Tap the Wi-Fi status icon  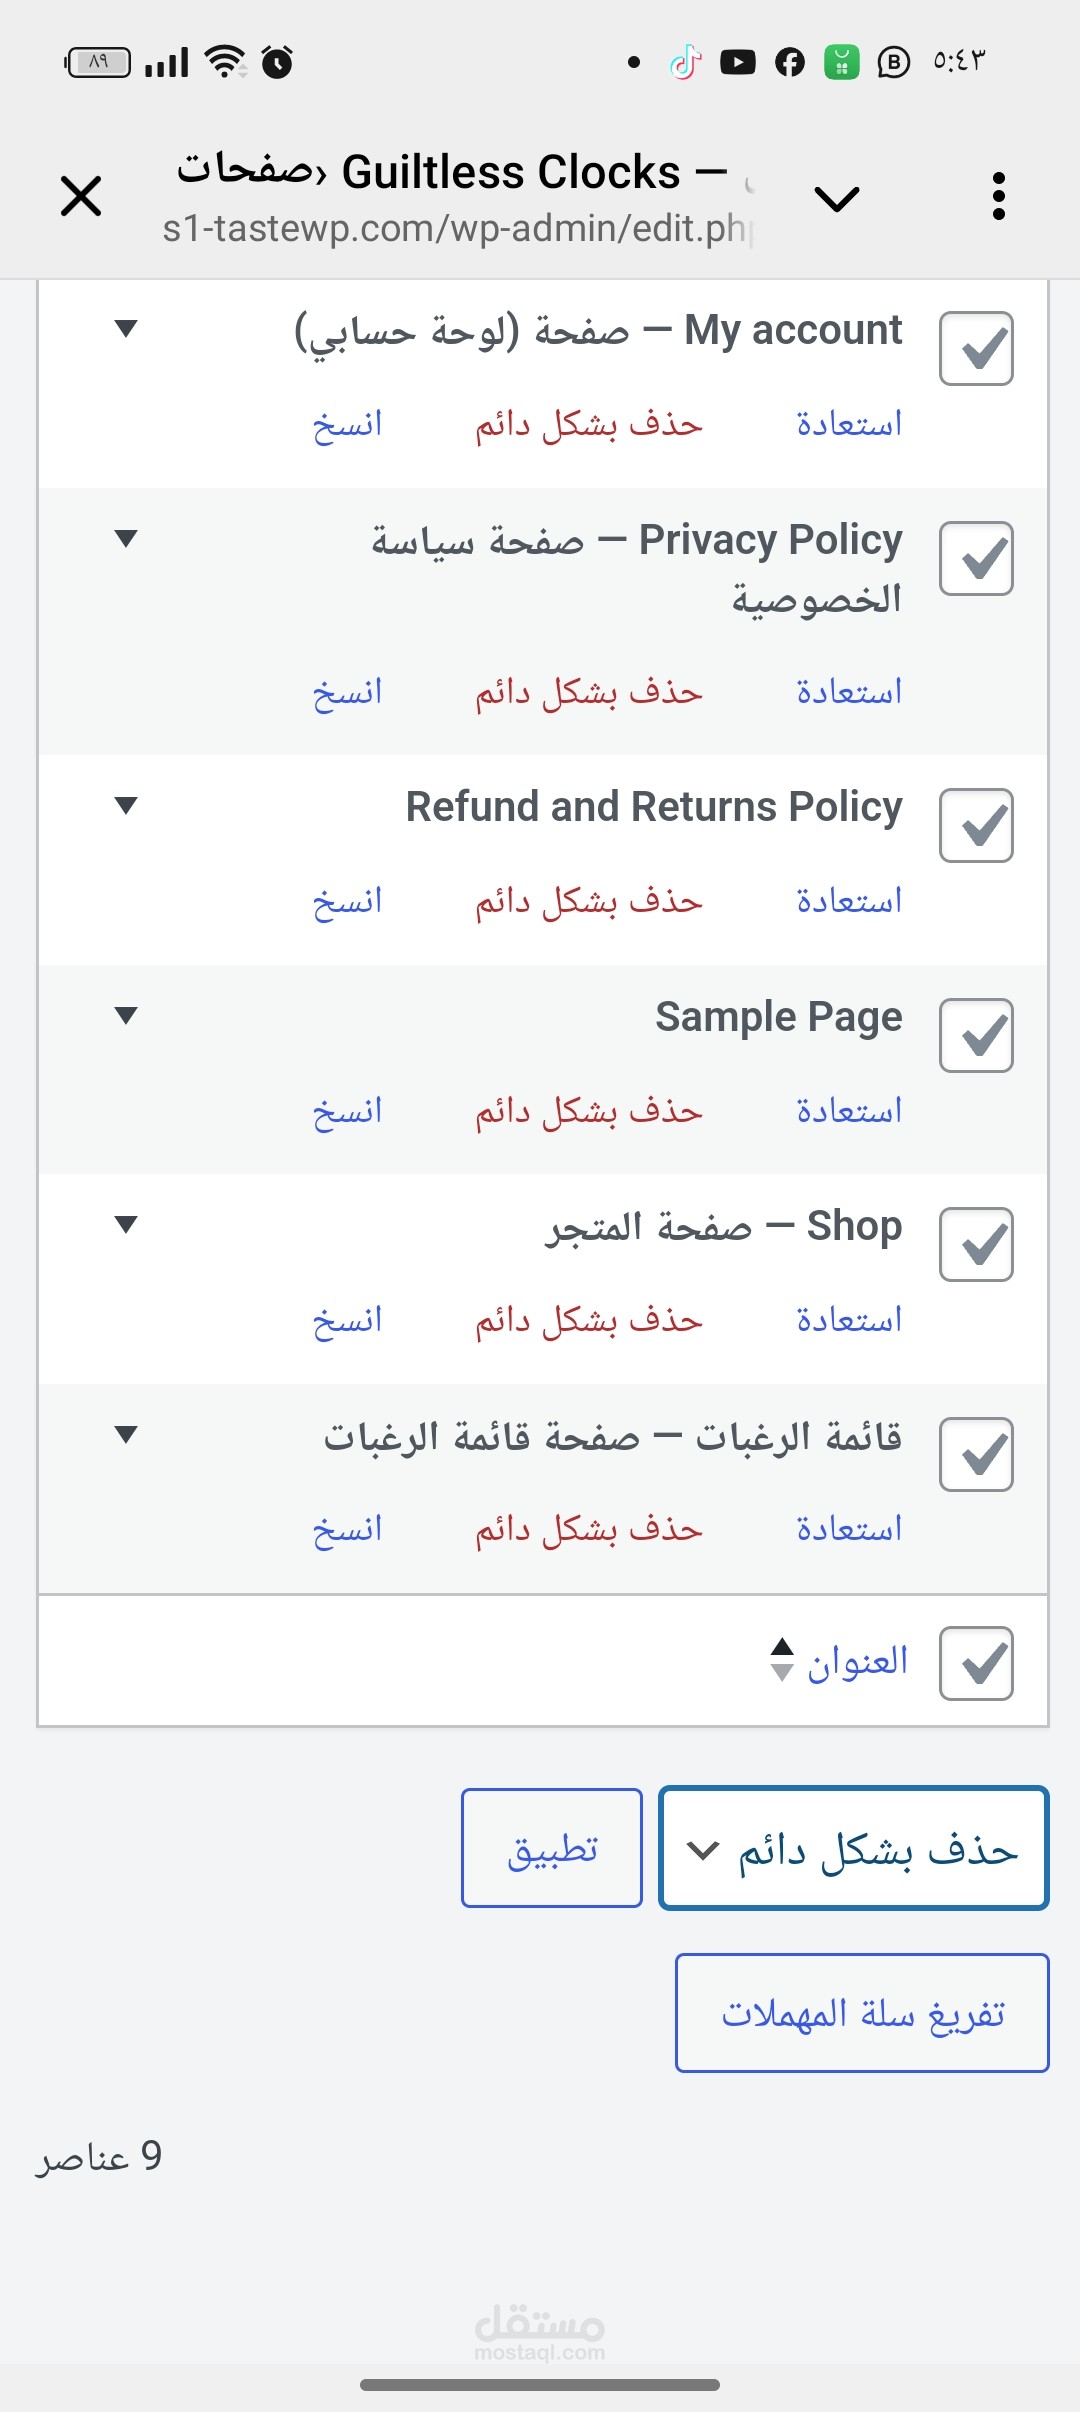point(226,62)
